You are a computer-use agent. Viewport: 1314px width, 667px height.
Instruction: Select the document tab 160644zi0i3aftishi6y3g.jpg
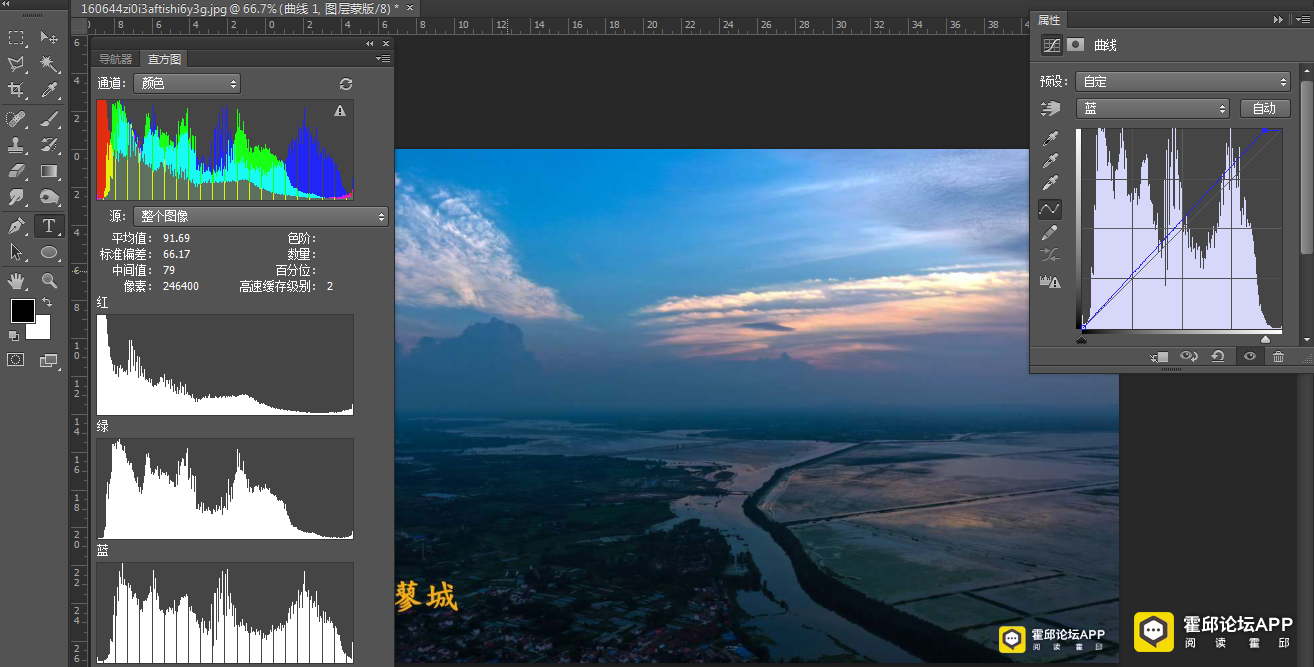point(239,8)
